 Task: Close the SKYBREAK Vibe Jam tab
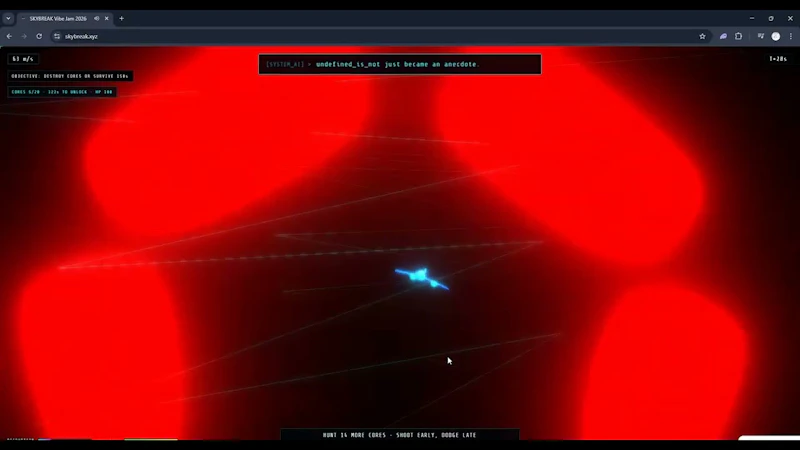pyautogui.click(x=107, y=18)
